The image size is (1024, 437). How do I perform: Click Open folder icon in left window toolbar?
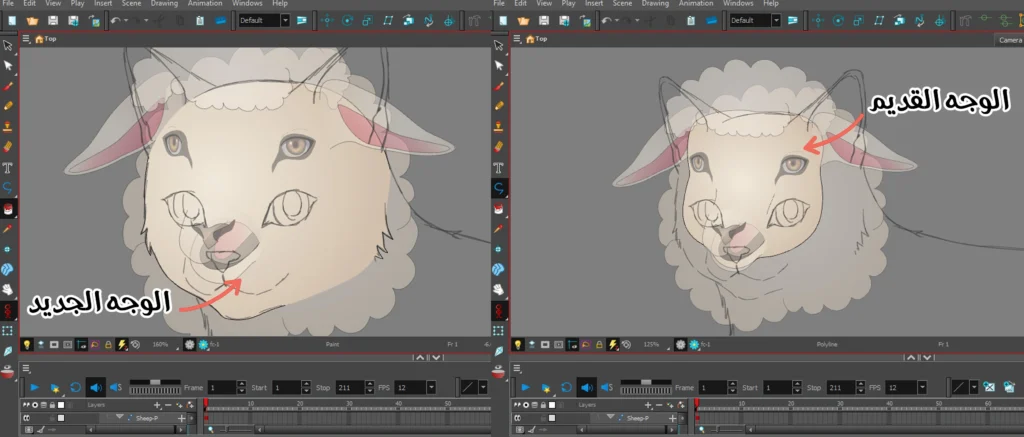32,21
